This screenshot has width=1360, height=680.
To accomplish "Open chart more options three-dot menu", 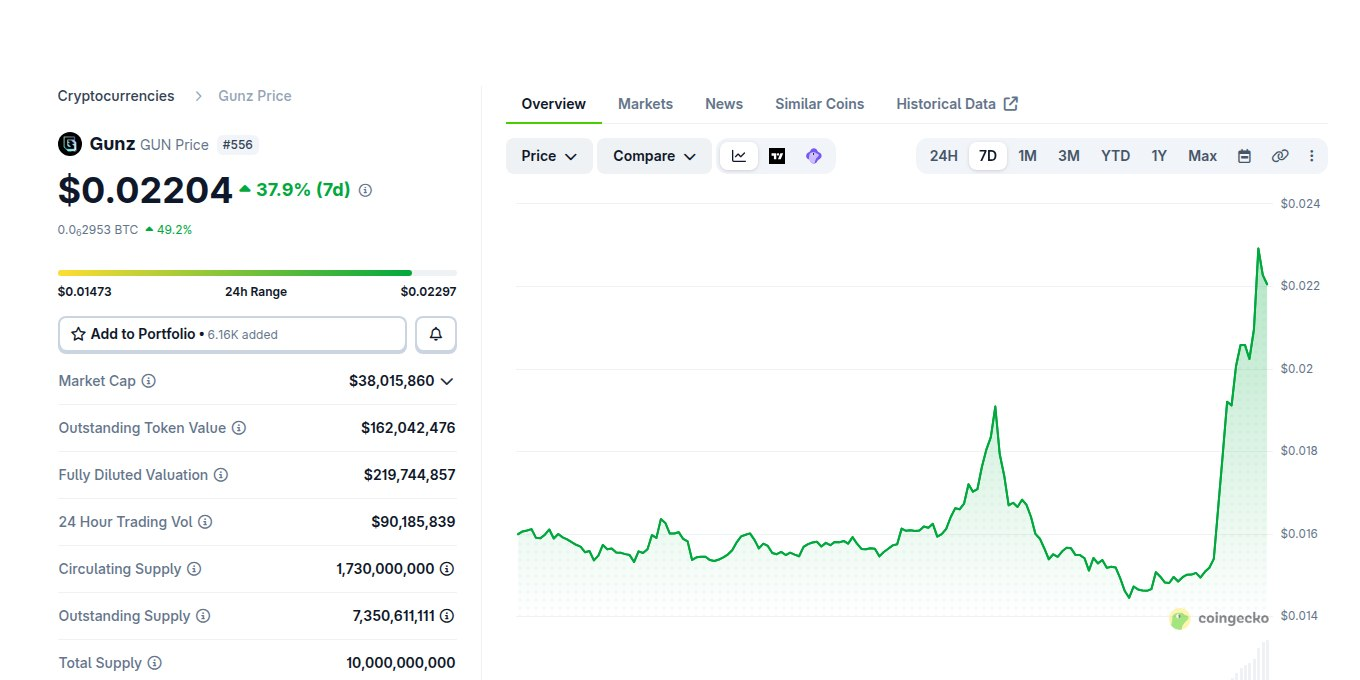I will click(x=1312, y=156).
